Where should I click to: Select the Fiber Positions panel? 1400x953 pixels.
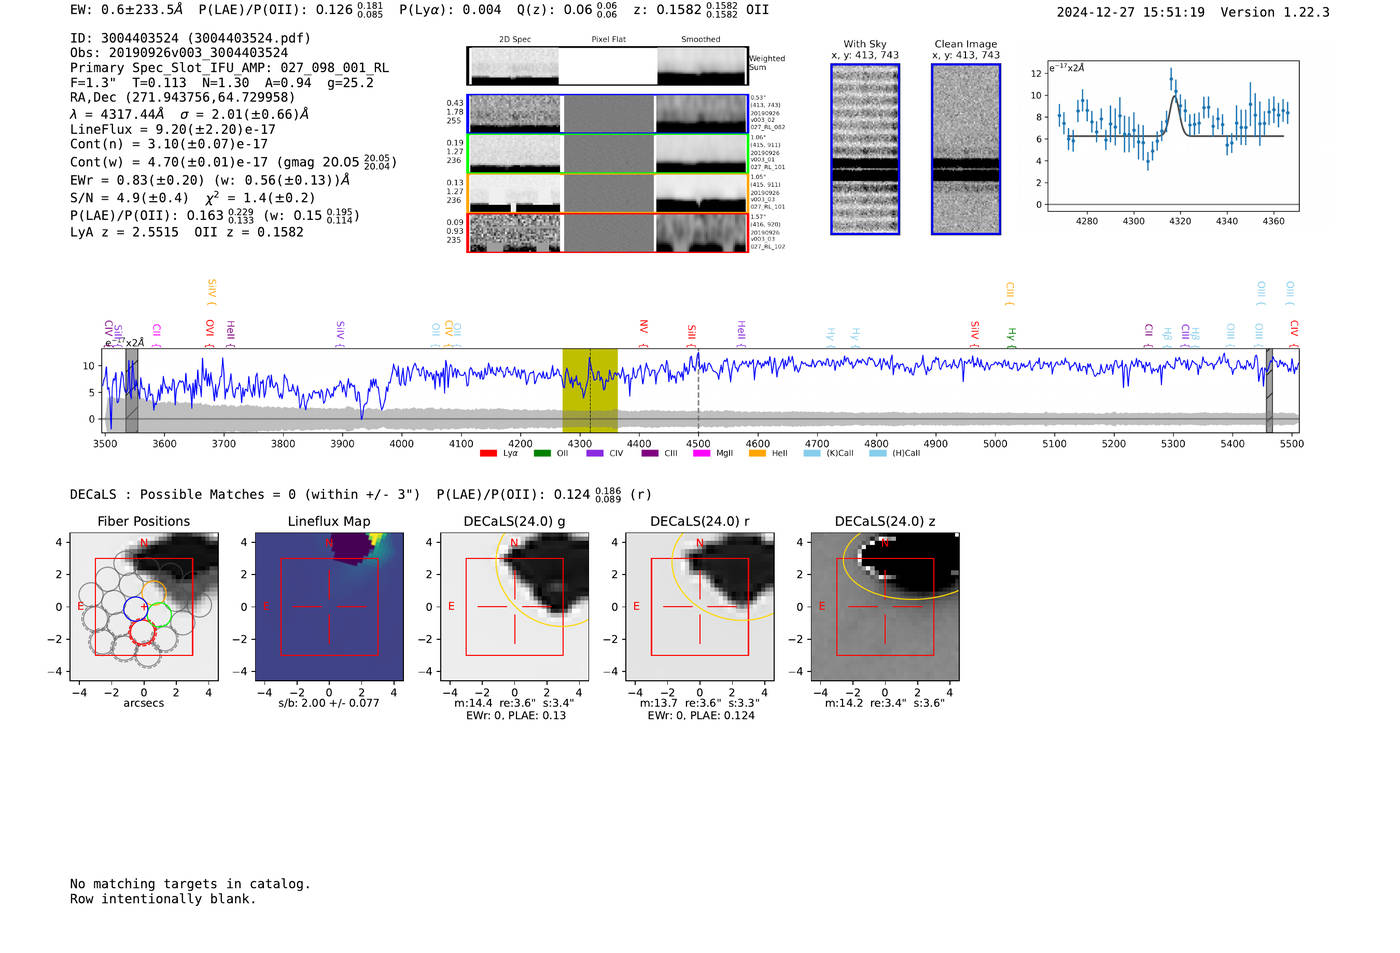pos(143,606)
